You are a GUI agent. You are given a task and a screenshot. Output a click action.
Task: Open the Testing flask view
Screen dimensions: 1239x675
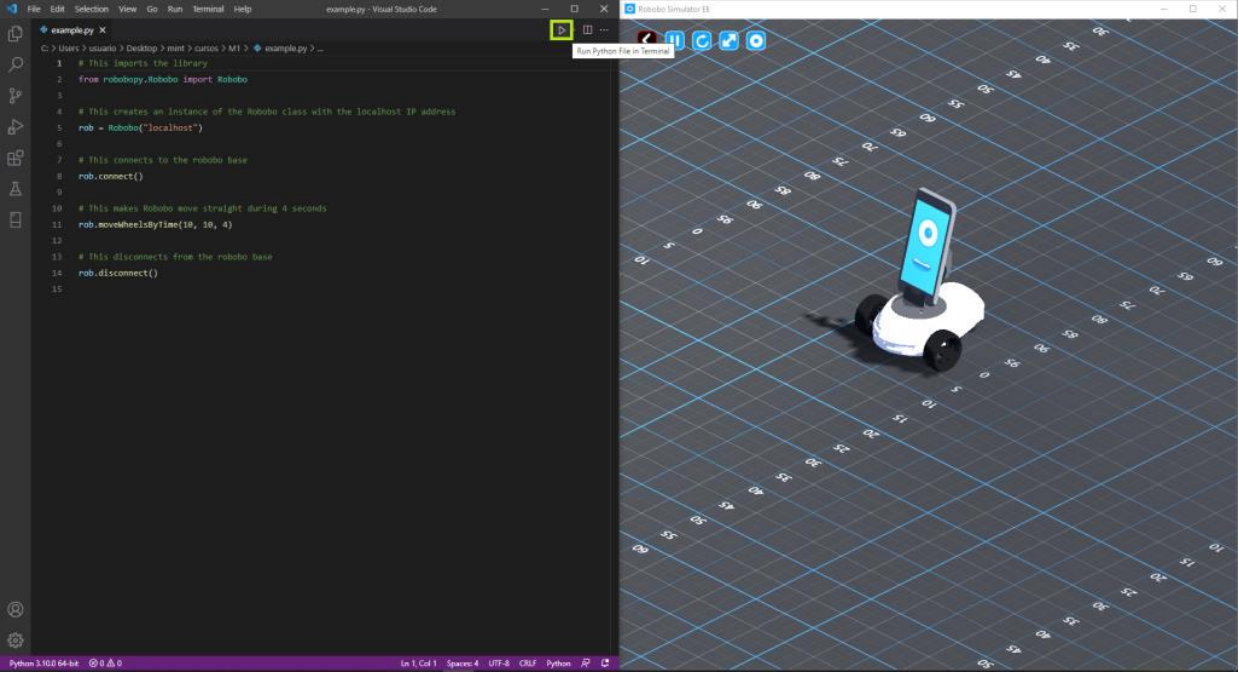[x=15, y=189]
